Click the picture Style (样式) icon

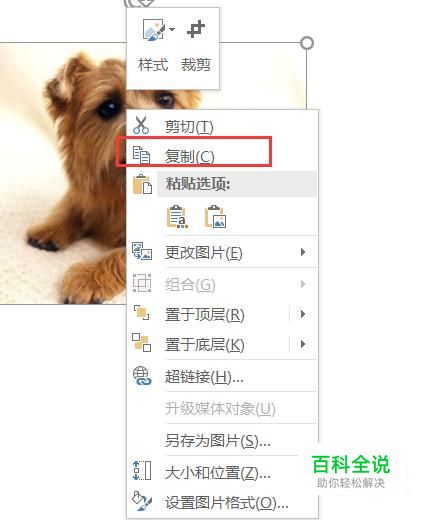click(154, 30)
